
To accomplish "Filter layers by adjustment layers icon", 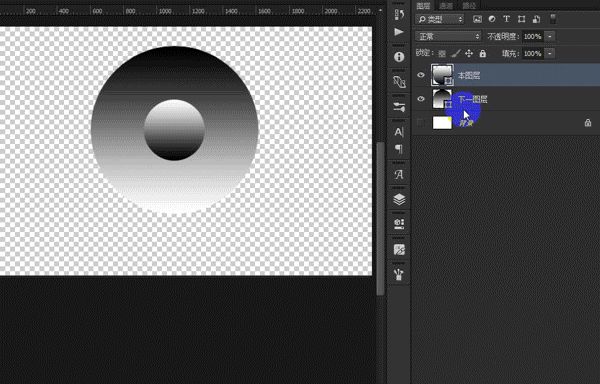I will point(492,19).
